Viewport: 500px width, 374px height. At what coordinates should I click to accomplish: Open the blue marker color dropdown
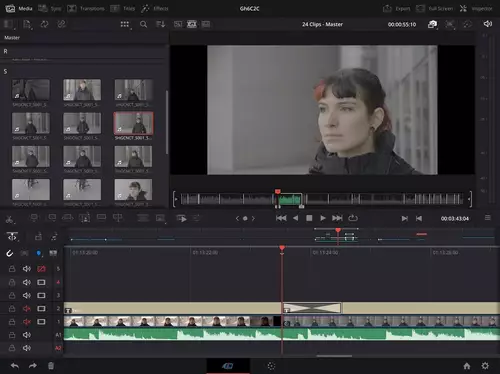tap(39, 253)
